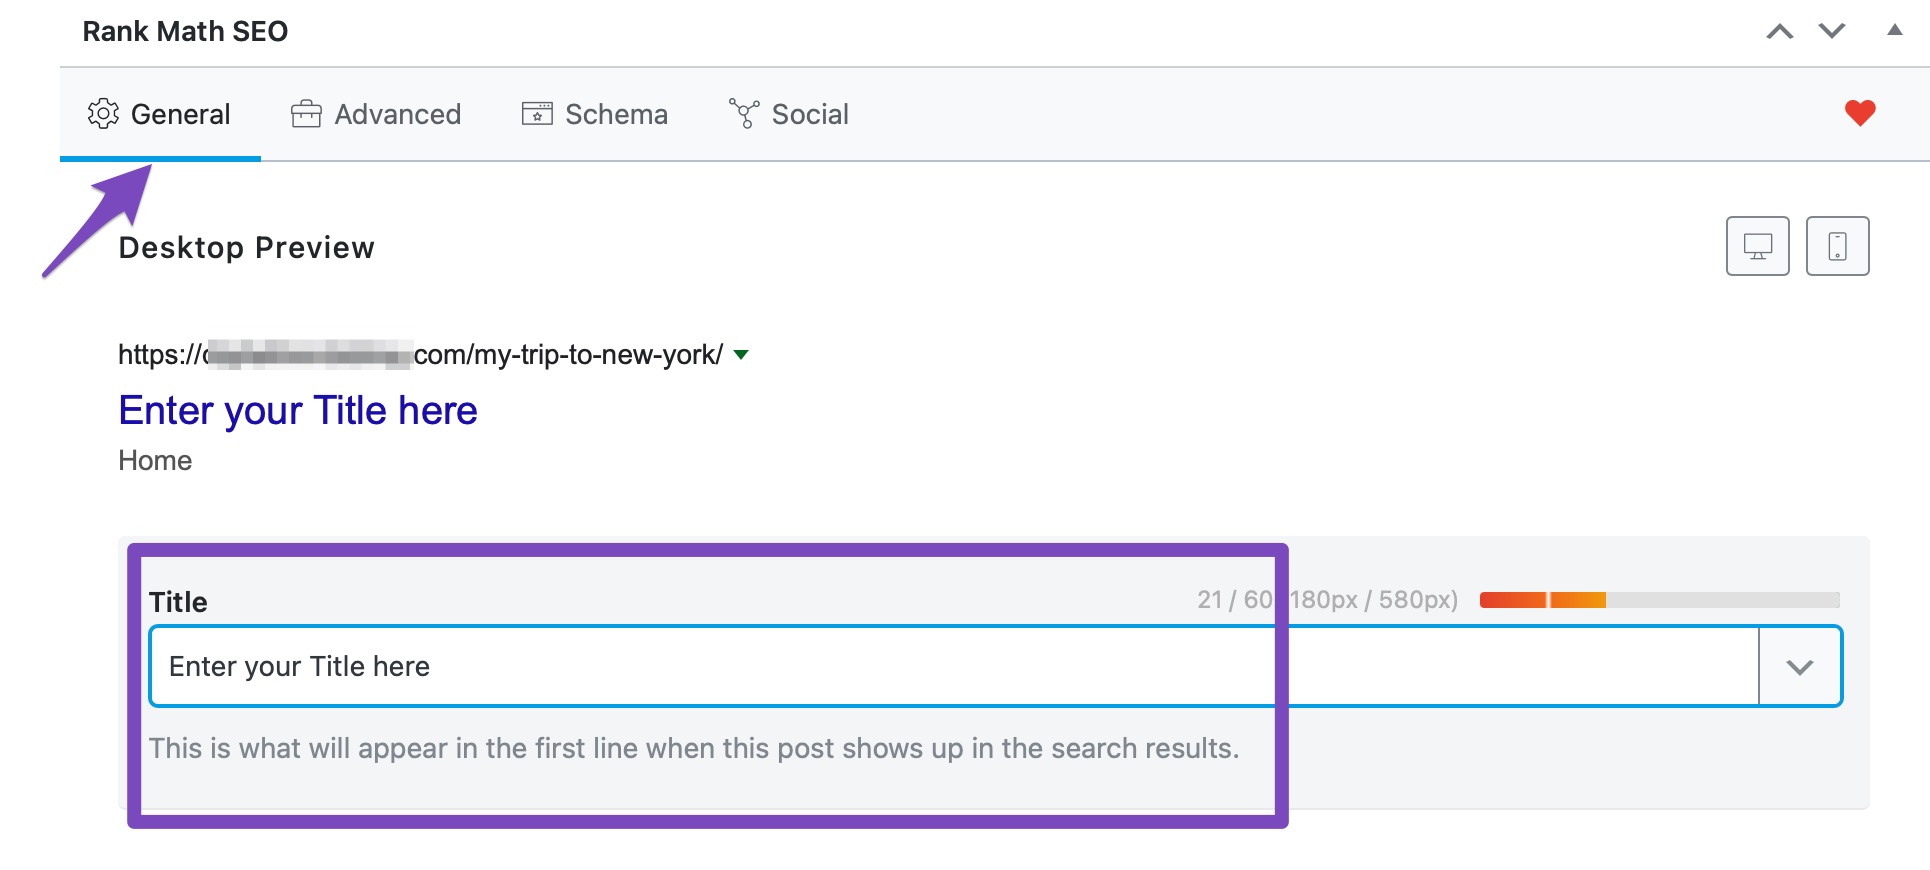The height and width of the screenshot is (870, 1930).
Task: Click the 'Rank Math SEO' panel title
Action: [x=185, y=31]
